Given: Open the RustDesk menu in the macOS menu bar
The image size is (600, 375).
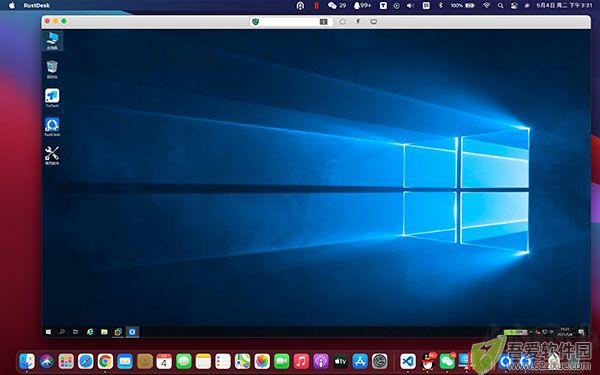Looking at the screenshot, I should (x=36, y=5).
